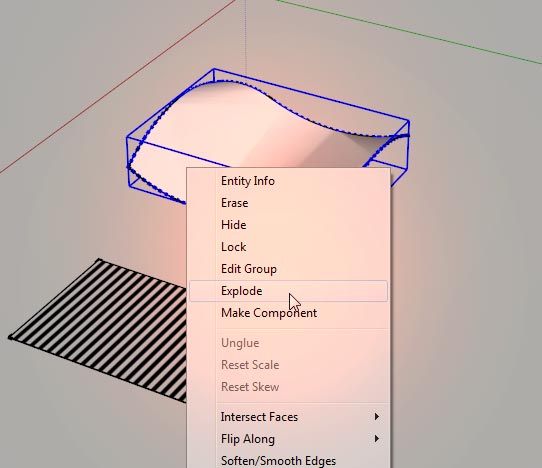Click the disabled Reset Skew entry

click(288, 387)
